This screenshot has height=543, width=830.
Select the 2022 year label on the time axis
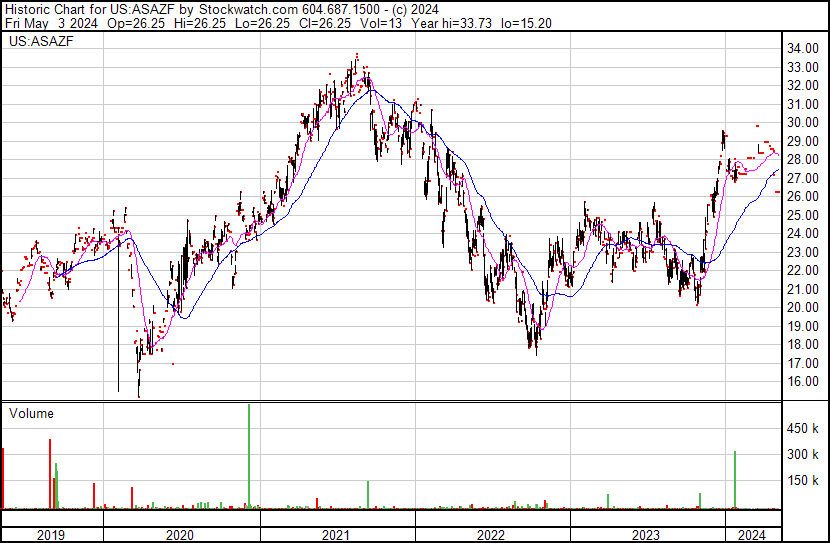(492, 534)
